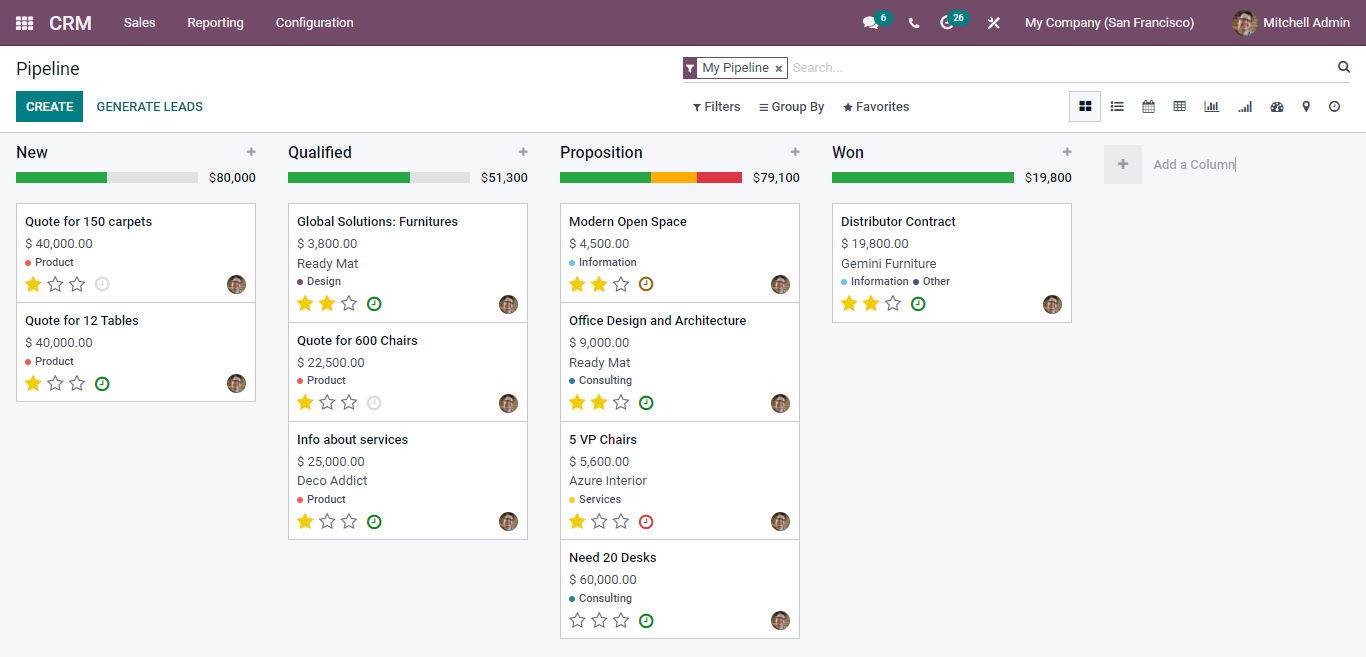Open the Group By dropdown
This screenshot has height=657, width=1366.
pos(791,107)
